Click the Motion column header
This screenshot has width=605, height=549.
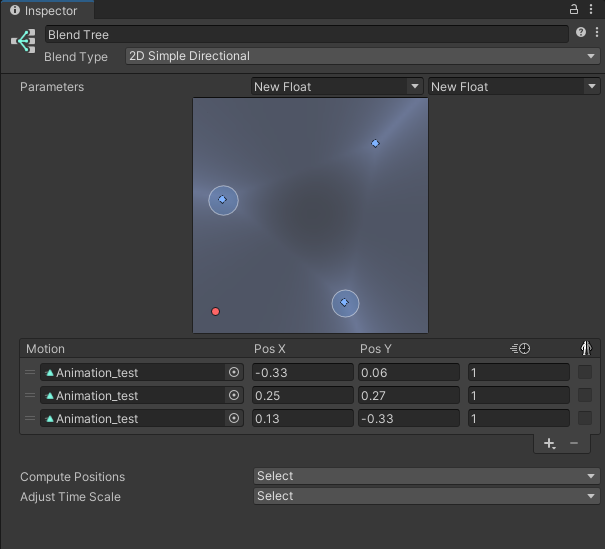(x=45, y=349)
